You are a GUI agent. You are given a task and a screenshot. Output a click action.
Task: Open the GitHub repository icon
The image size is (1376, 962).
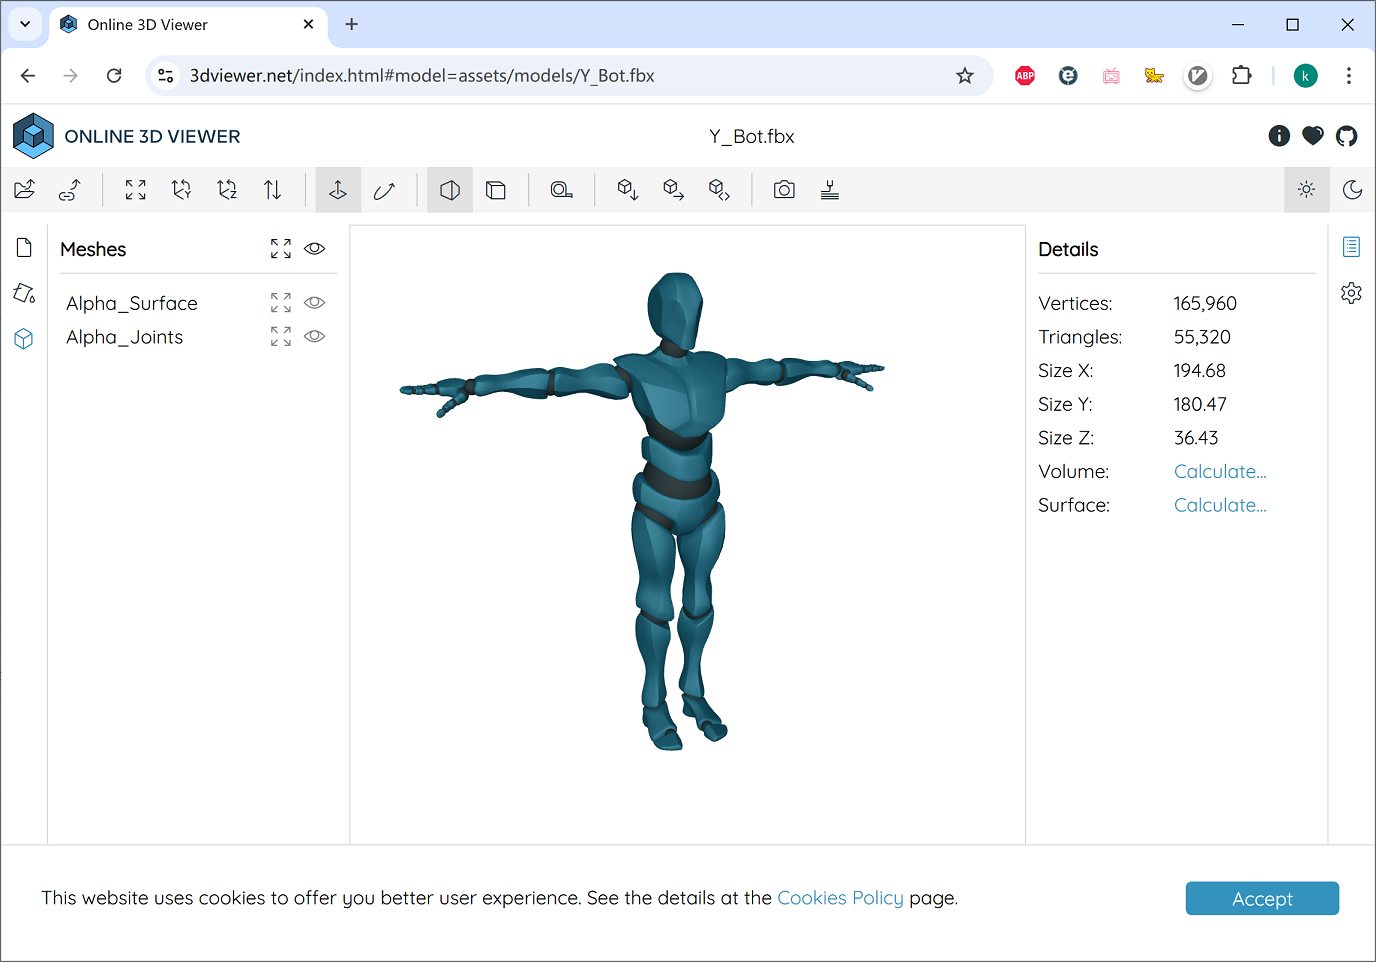1347,136
